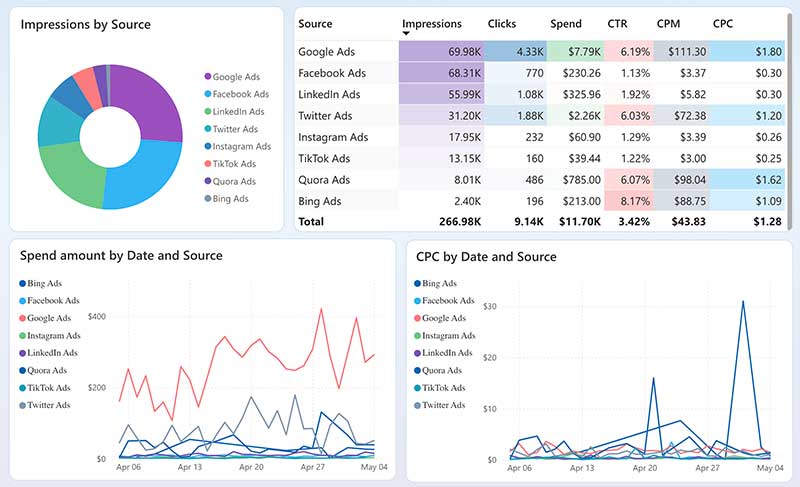The height and width of the screenshot is (487, 800).
Task: Click the table's vertical scrollbar
Action: 789,120
